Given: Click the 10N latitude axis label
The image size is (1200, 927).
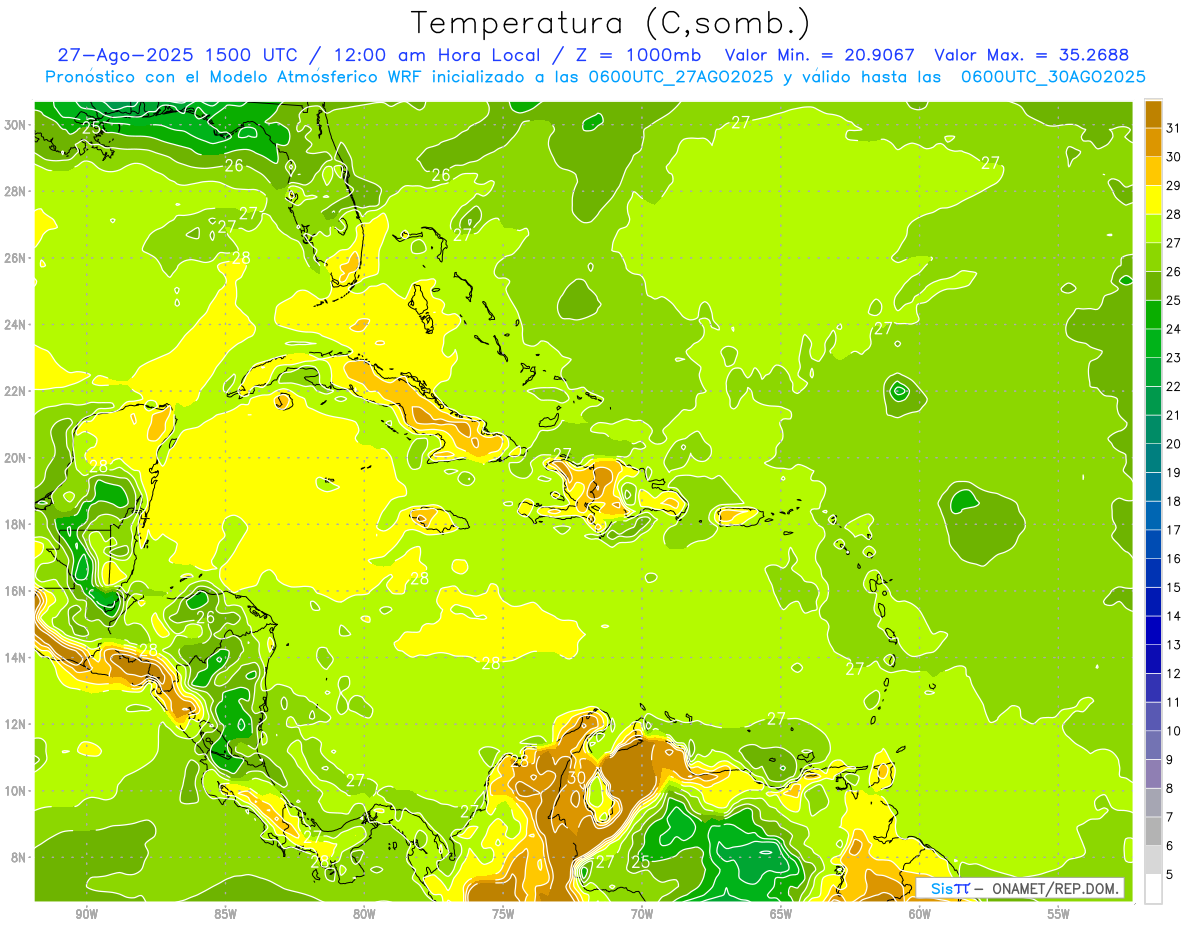Looking at the screenshot, I should tap(17, 790).
